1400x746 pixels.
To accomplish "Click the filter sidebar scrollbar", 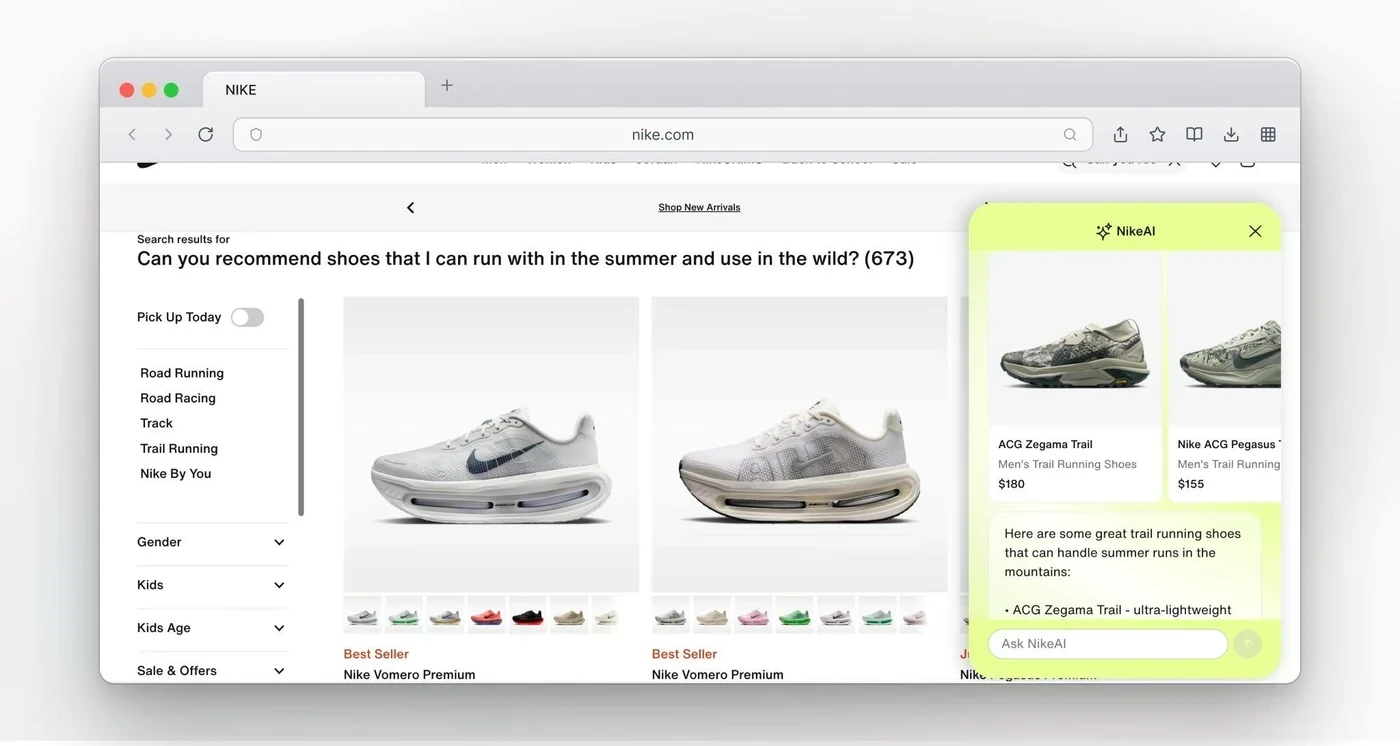I will [x=301, y=407].
